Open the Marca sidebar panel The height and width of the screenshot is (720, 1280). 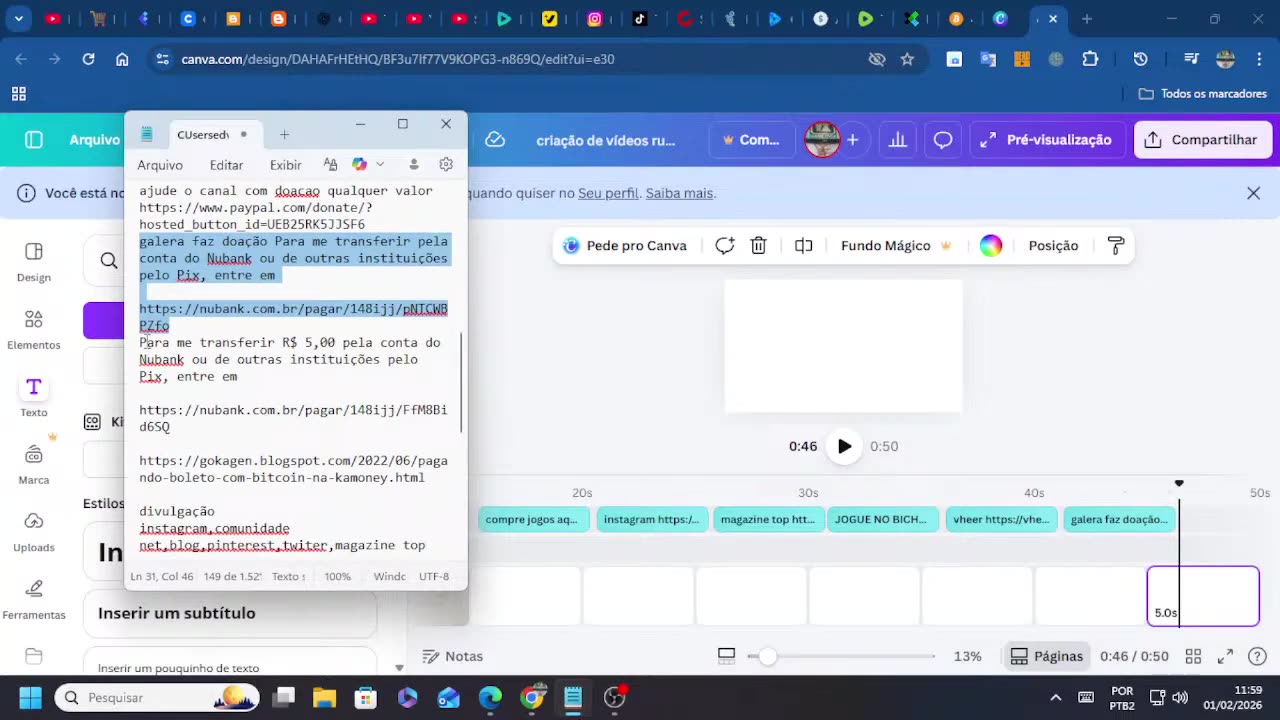point(34,465)
